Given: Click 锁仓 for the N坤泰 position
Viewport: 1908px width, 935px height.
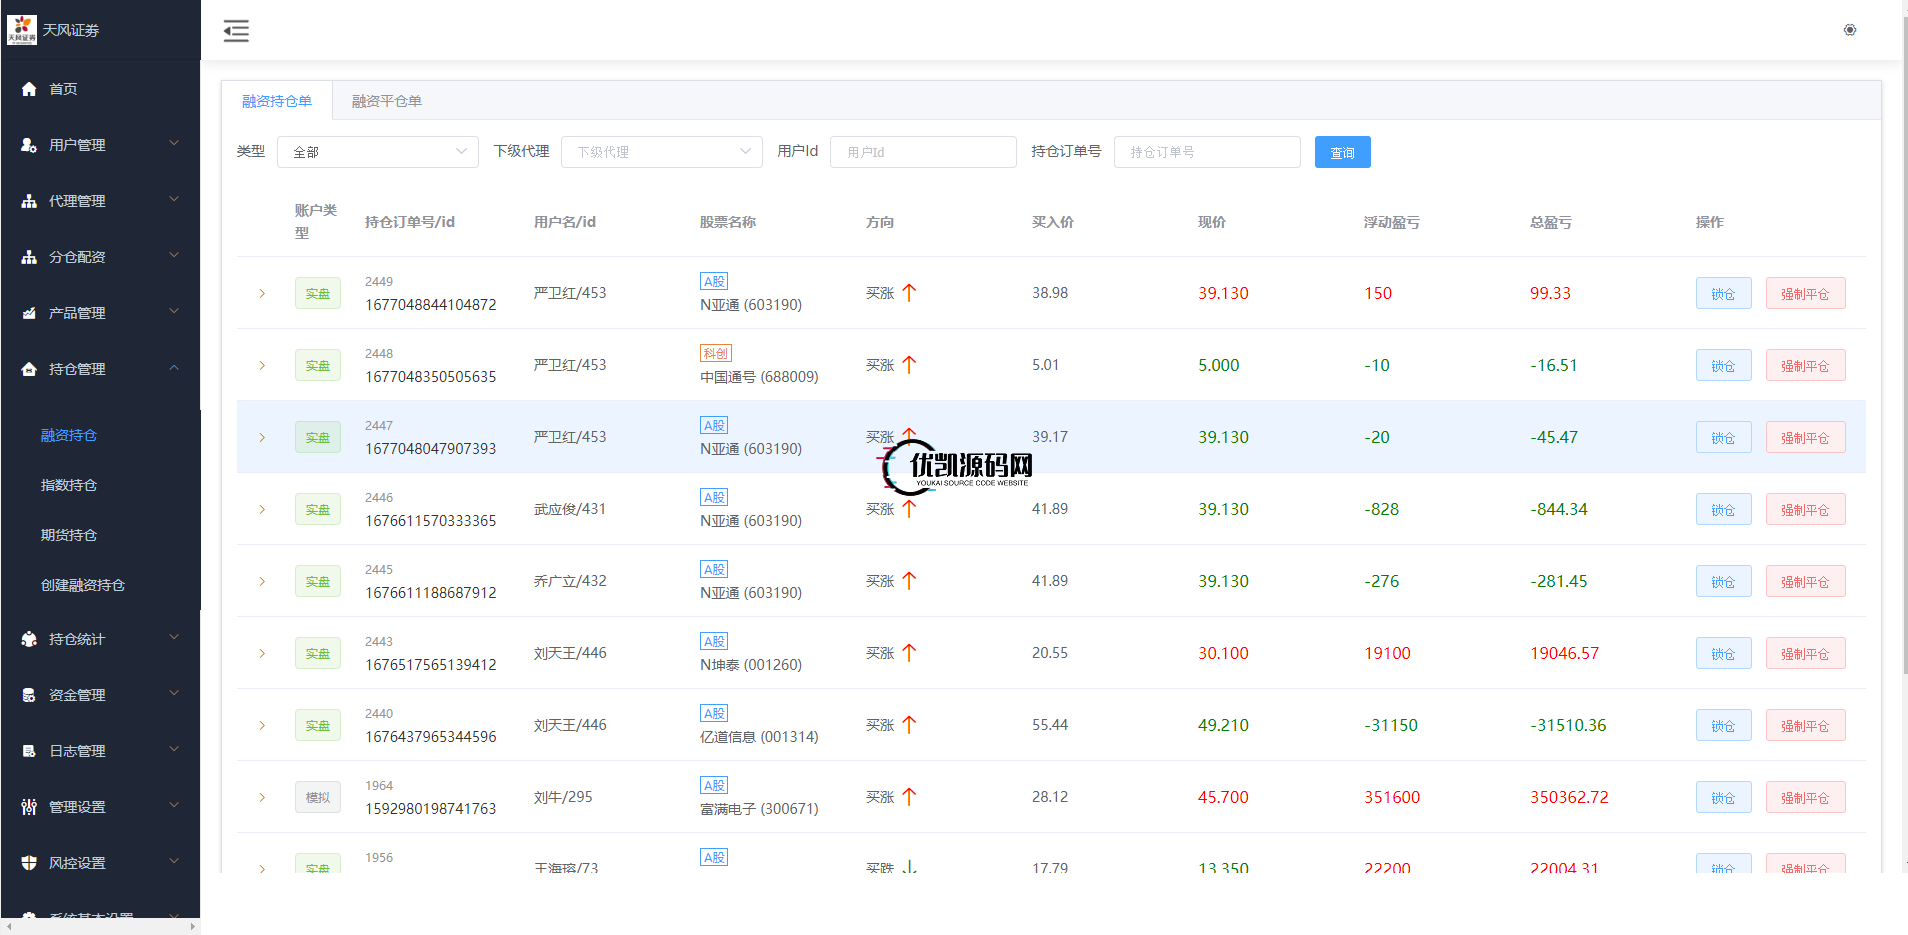Looking at the screenshot, I should click(1723, 654).
